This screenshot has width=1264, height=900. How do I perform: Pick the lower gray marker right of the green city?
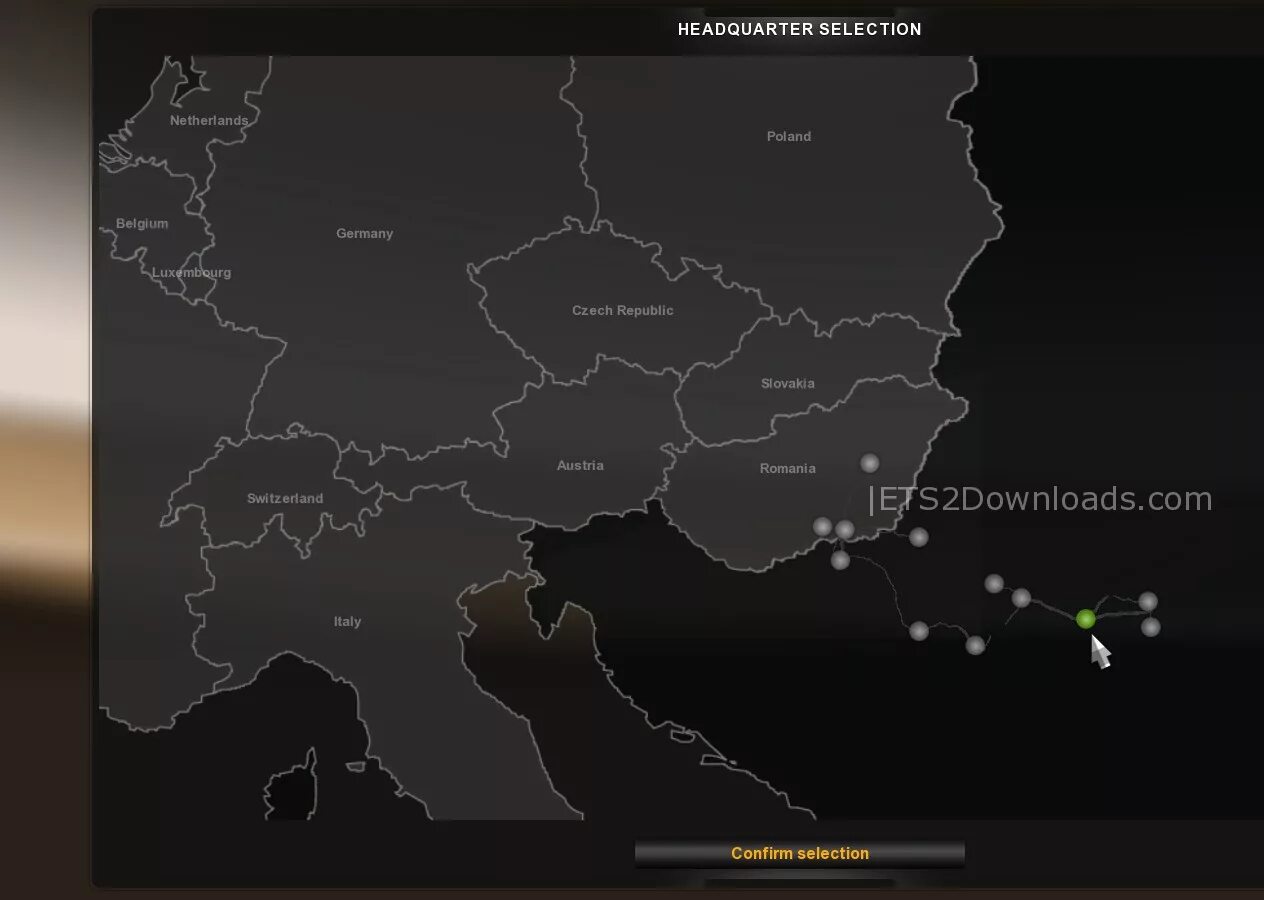(1151, 627)
